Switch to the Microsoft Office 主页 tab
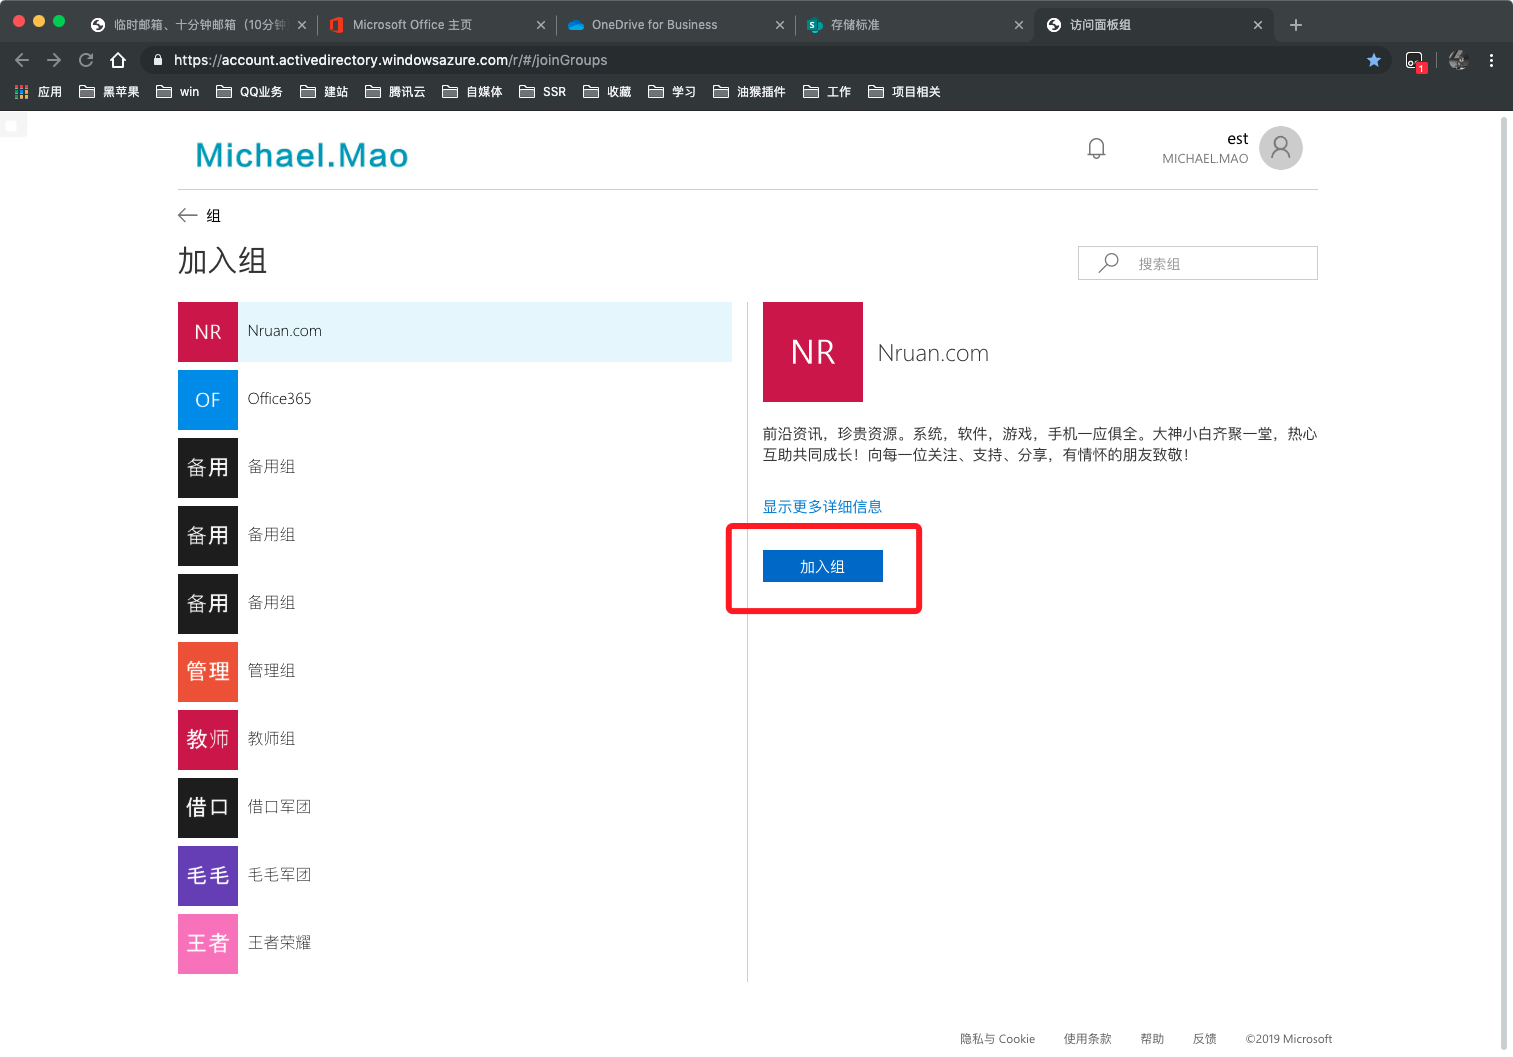 (x=436, y=25)
